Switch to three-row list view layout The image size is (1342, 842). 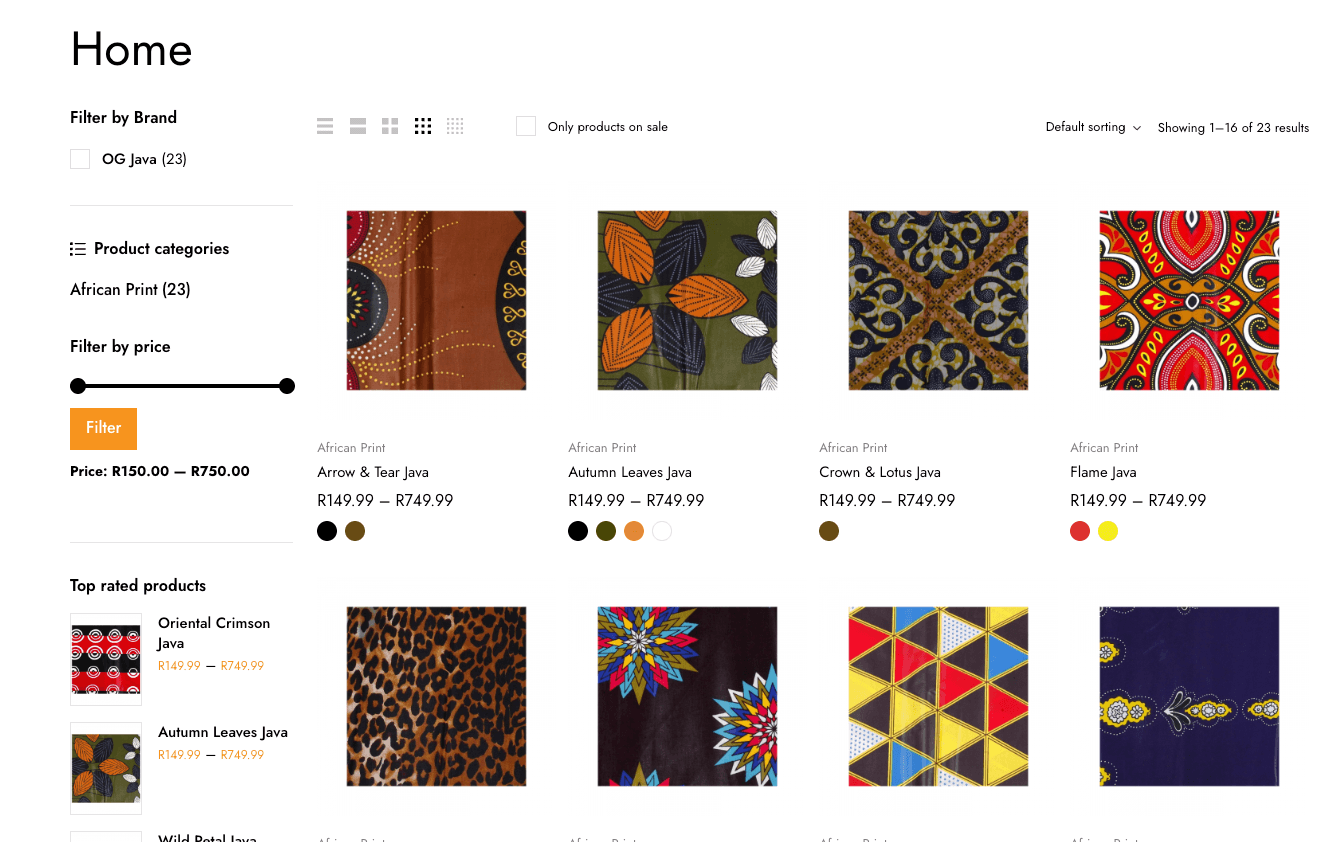pos(325,126)
